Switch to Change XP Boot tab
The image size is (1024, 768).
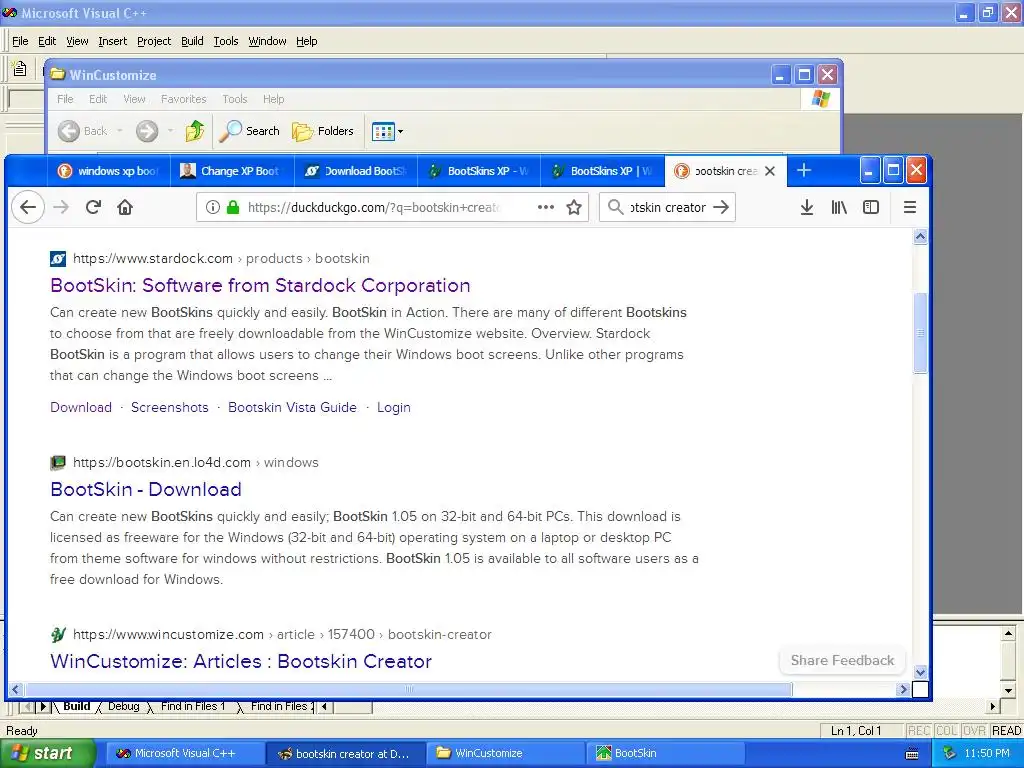(x=232, y=171)
